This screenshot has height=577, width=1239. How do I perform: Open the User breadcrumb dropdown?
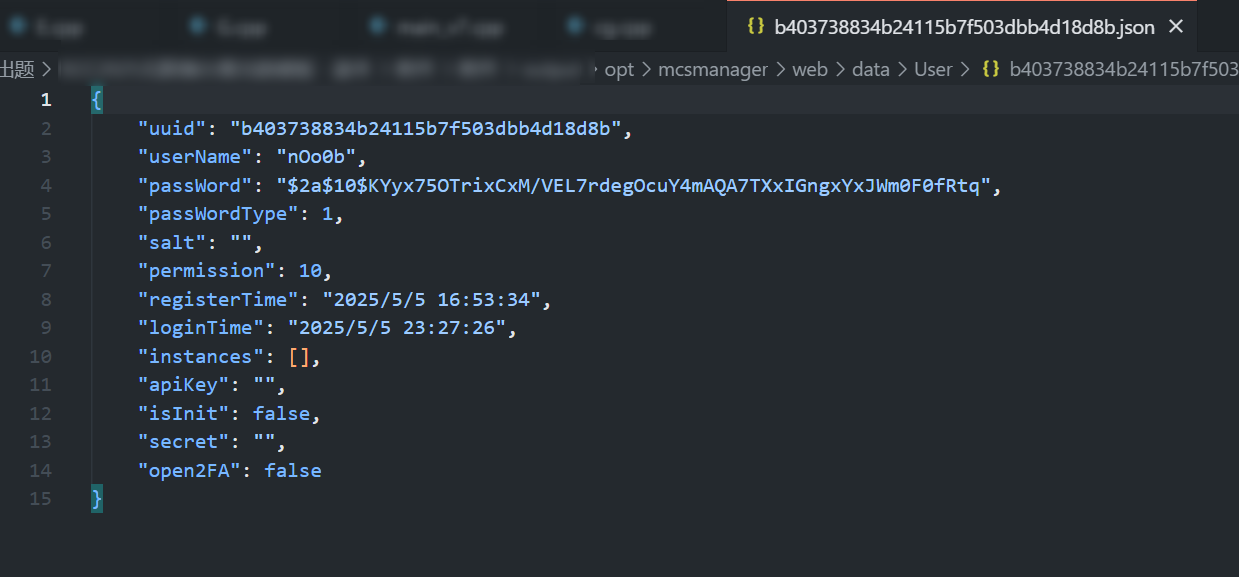(x=933, y=69)
